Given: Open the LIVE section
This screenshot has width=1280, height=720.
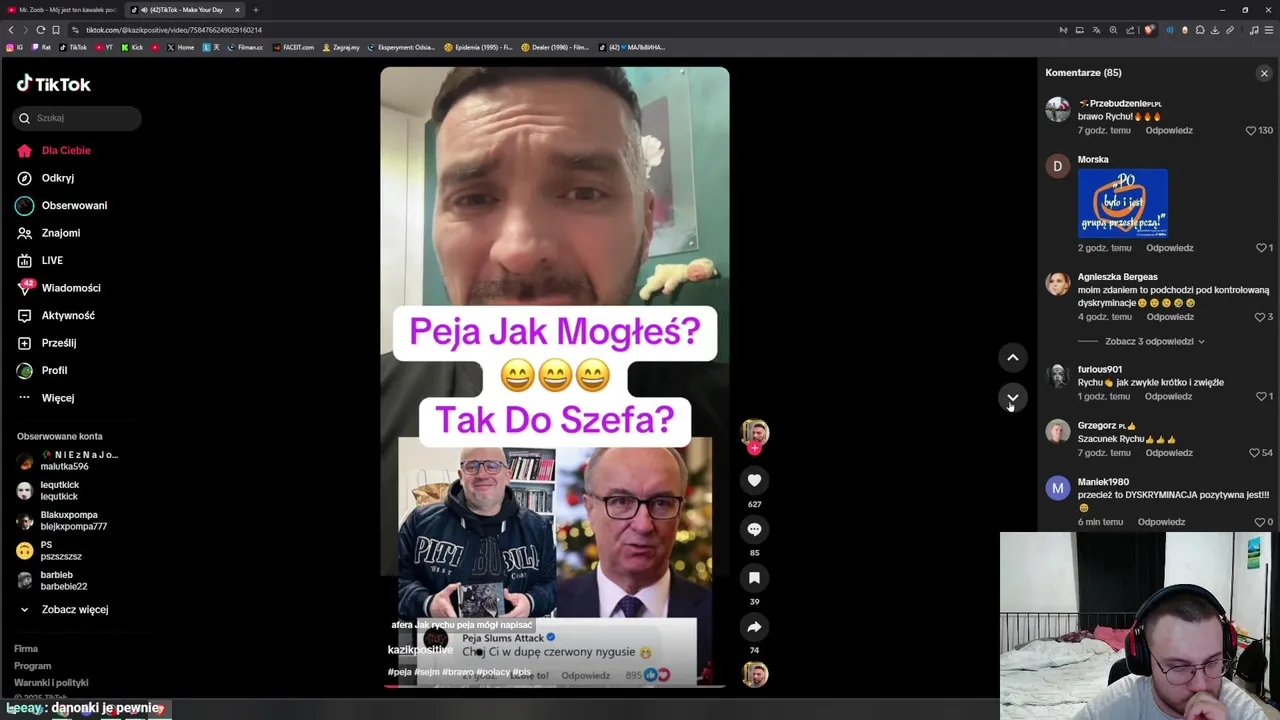Looking at the screenshot, I should click(x=39, y=260).
